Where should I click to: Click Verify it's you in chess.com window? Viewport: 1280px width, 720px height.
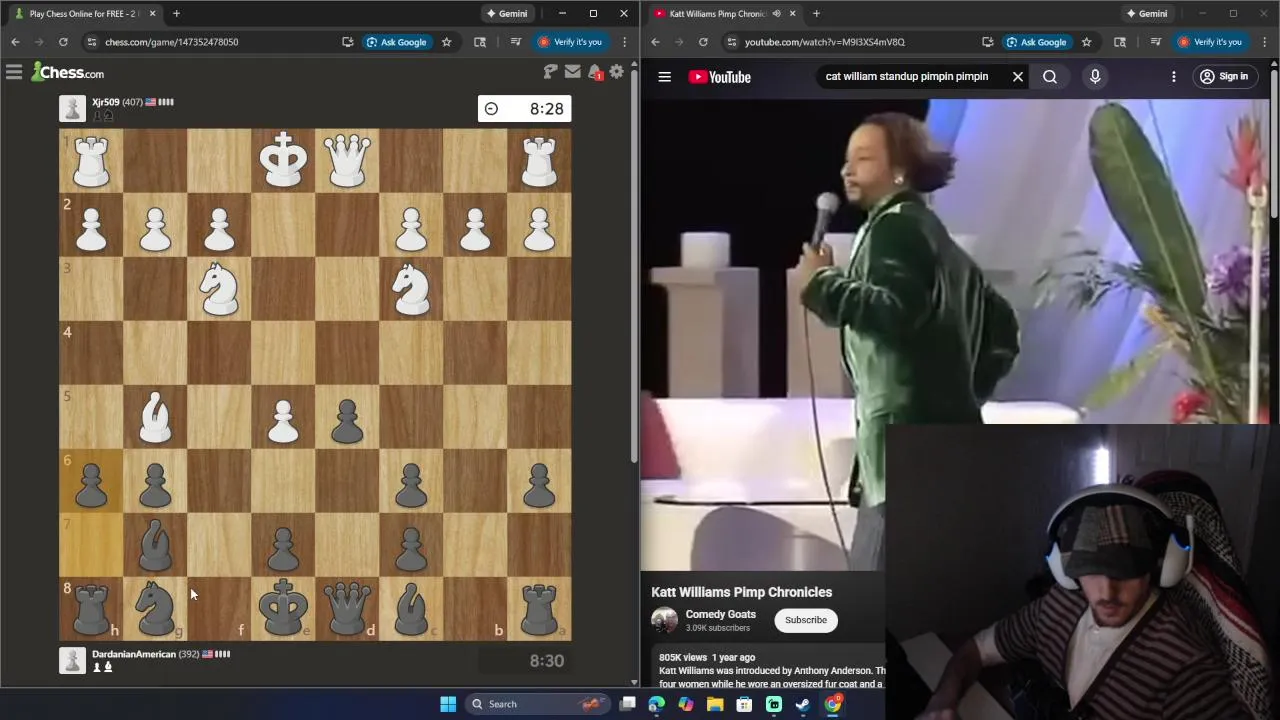click(x=570, y=42)
